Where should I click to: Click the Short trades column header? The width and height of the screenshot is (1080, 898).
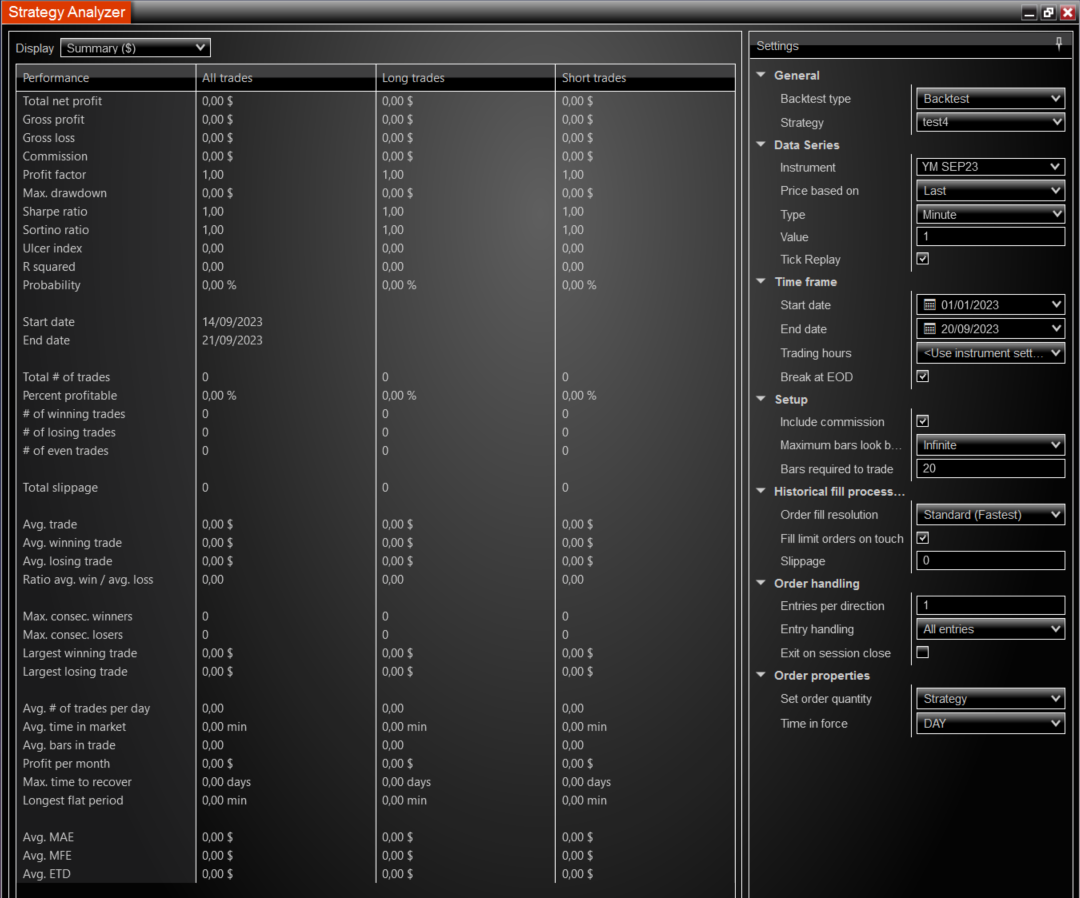(645, 78)
